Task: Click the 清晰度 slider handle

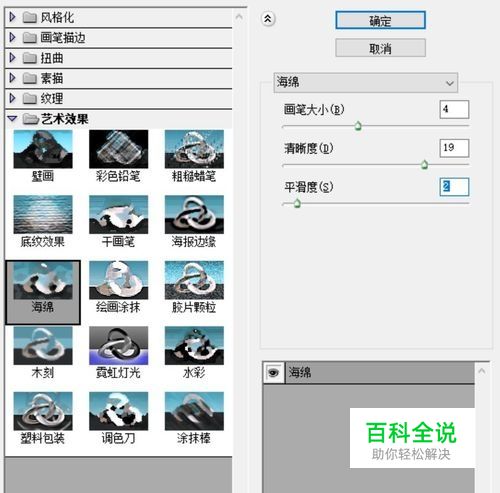Action: 424,165
